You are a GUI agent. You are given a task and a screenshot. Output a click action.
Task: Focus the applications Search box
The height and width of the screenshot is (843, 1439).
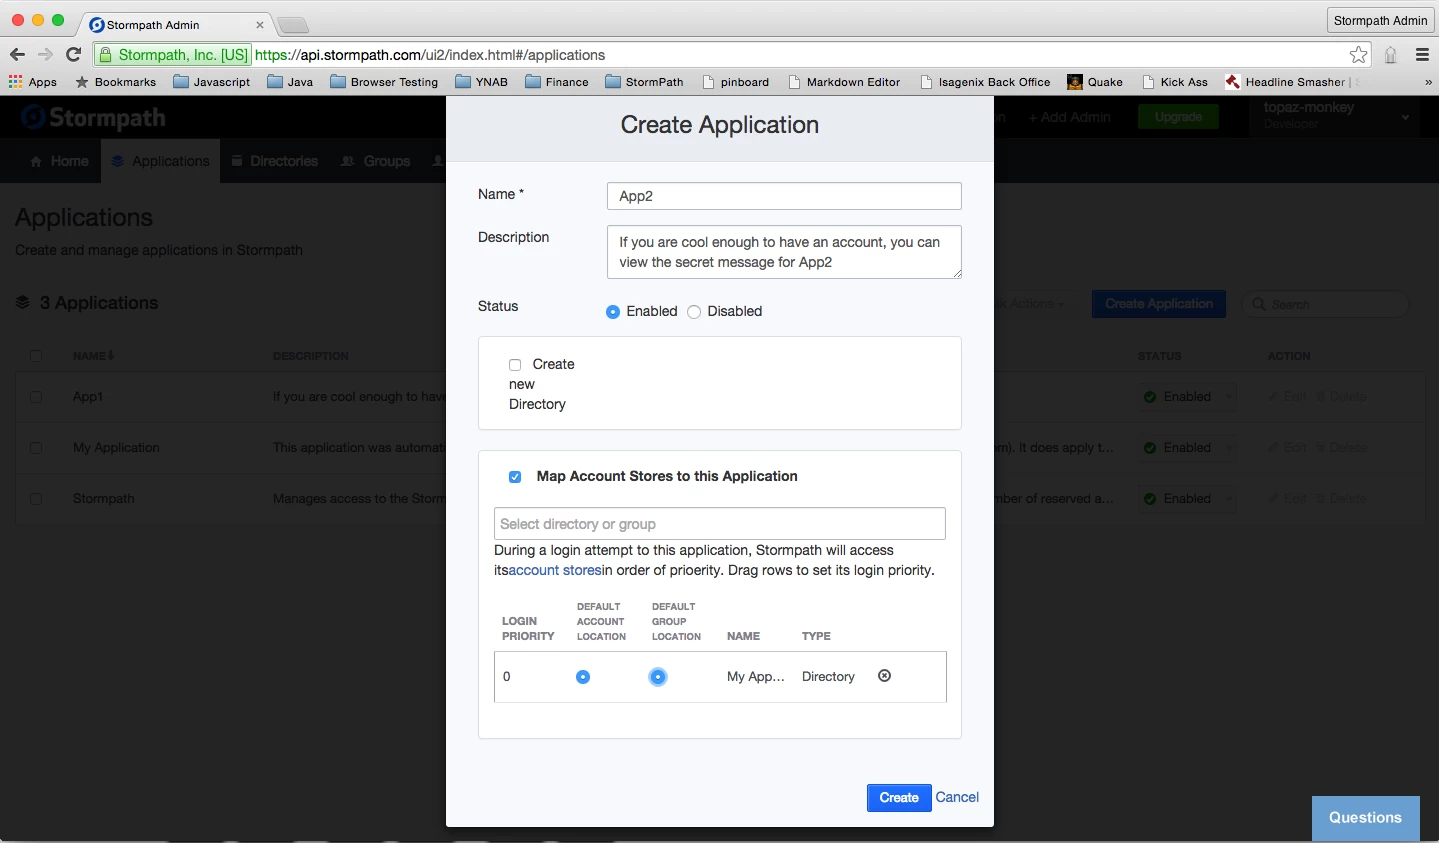[x=1326, y=304]
